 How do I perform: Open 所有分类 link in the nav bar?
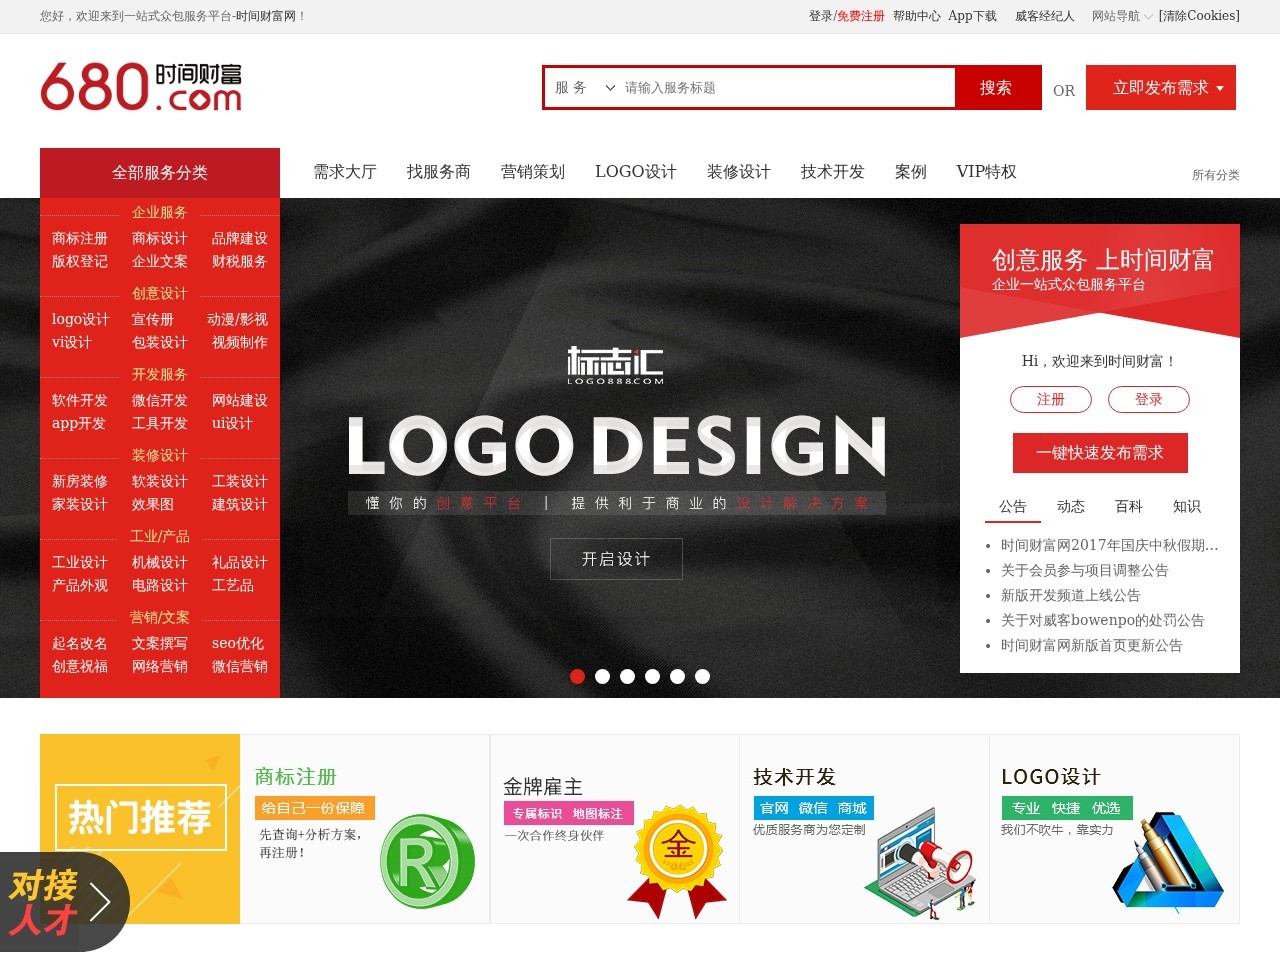click(1215, 175)
